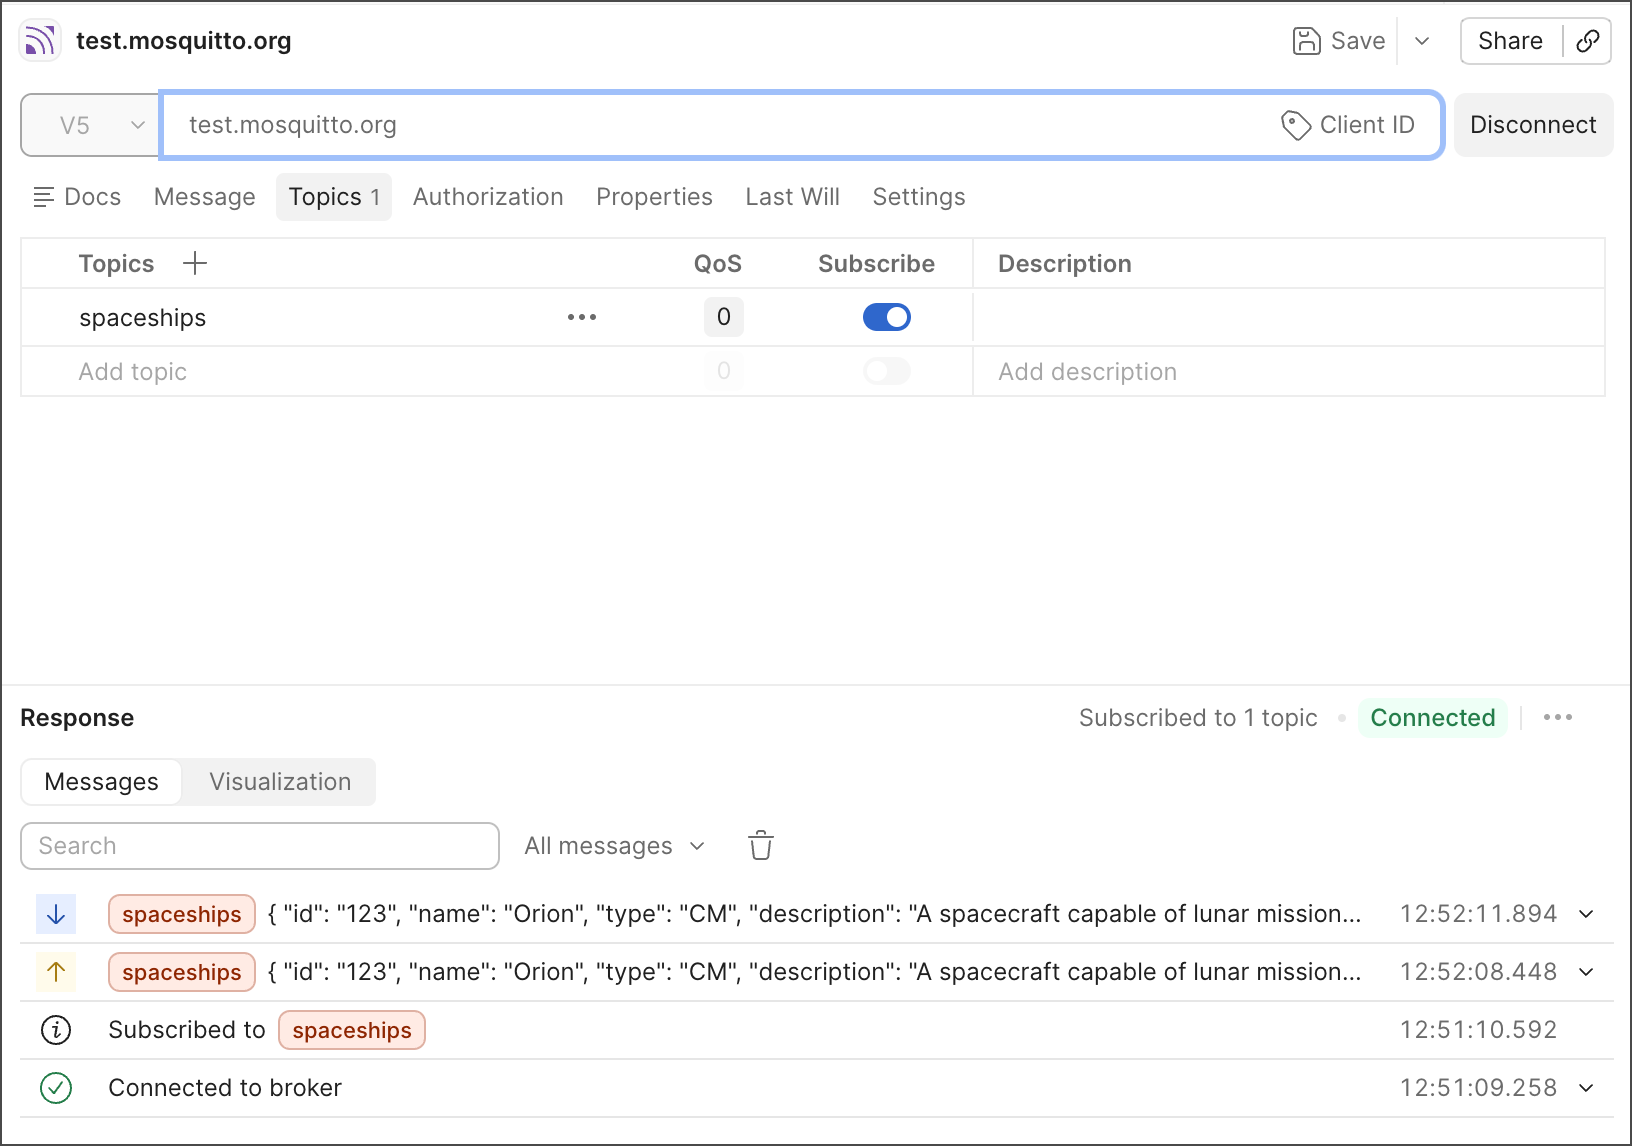The width and height of the screenshot is (1632, 1146).
Task: Open the V5 protocol version dropdown
Action: tap(89, 125)
